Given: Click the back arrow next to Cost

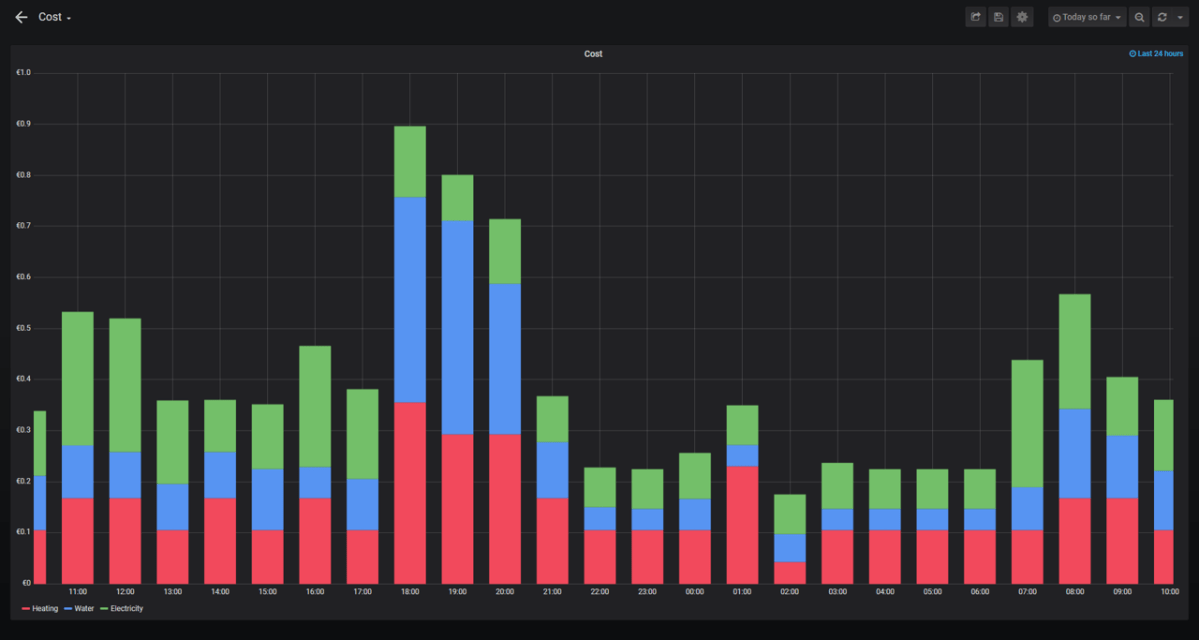Looking at the screenshot, I should (x=20, y=16).
